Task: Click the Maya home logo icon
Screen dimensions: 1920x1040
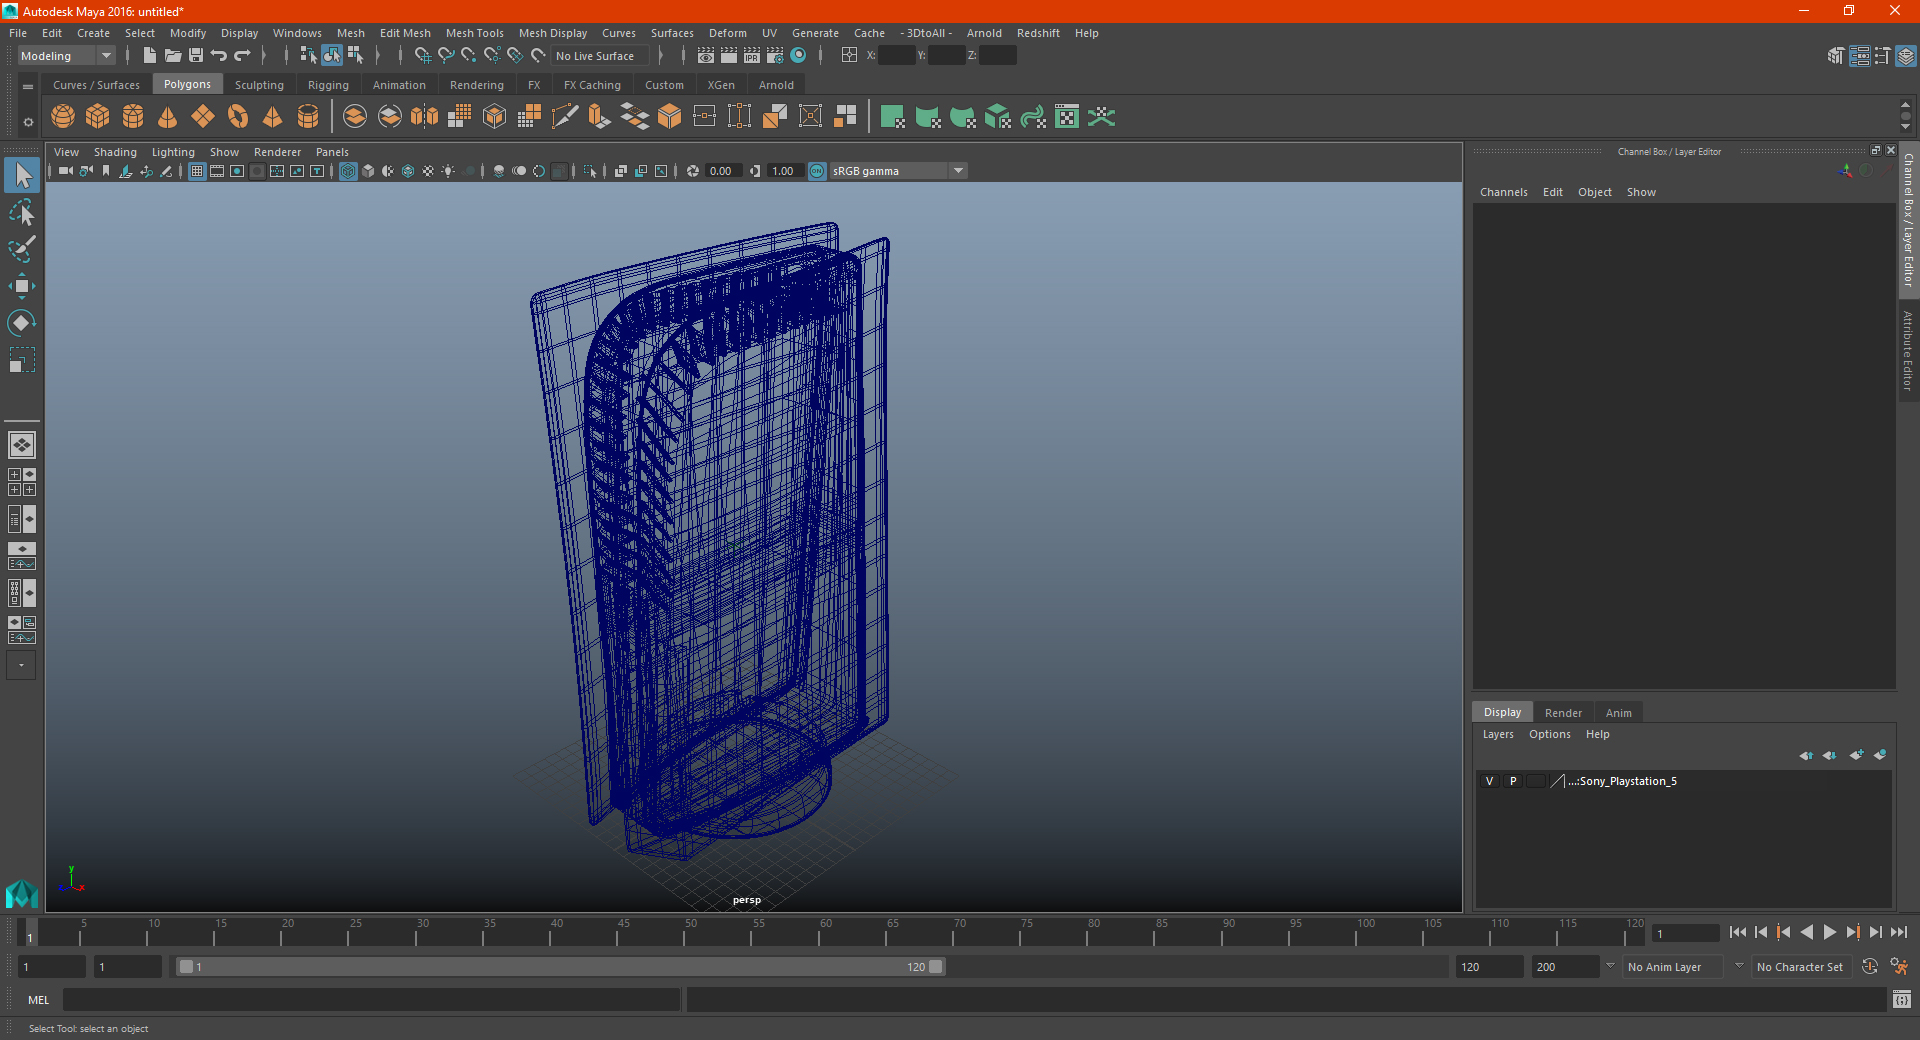Action: click(21, 893)
